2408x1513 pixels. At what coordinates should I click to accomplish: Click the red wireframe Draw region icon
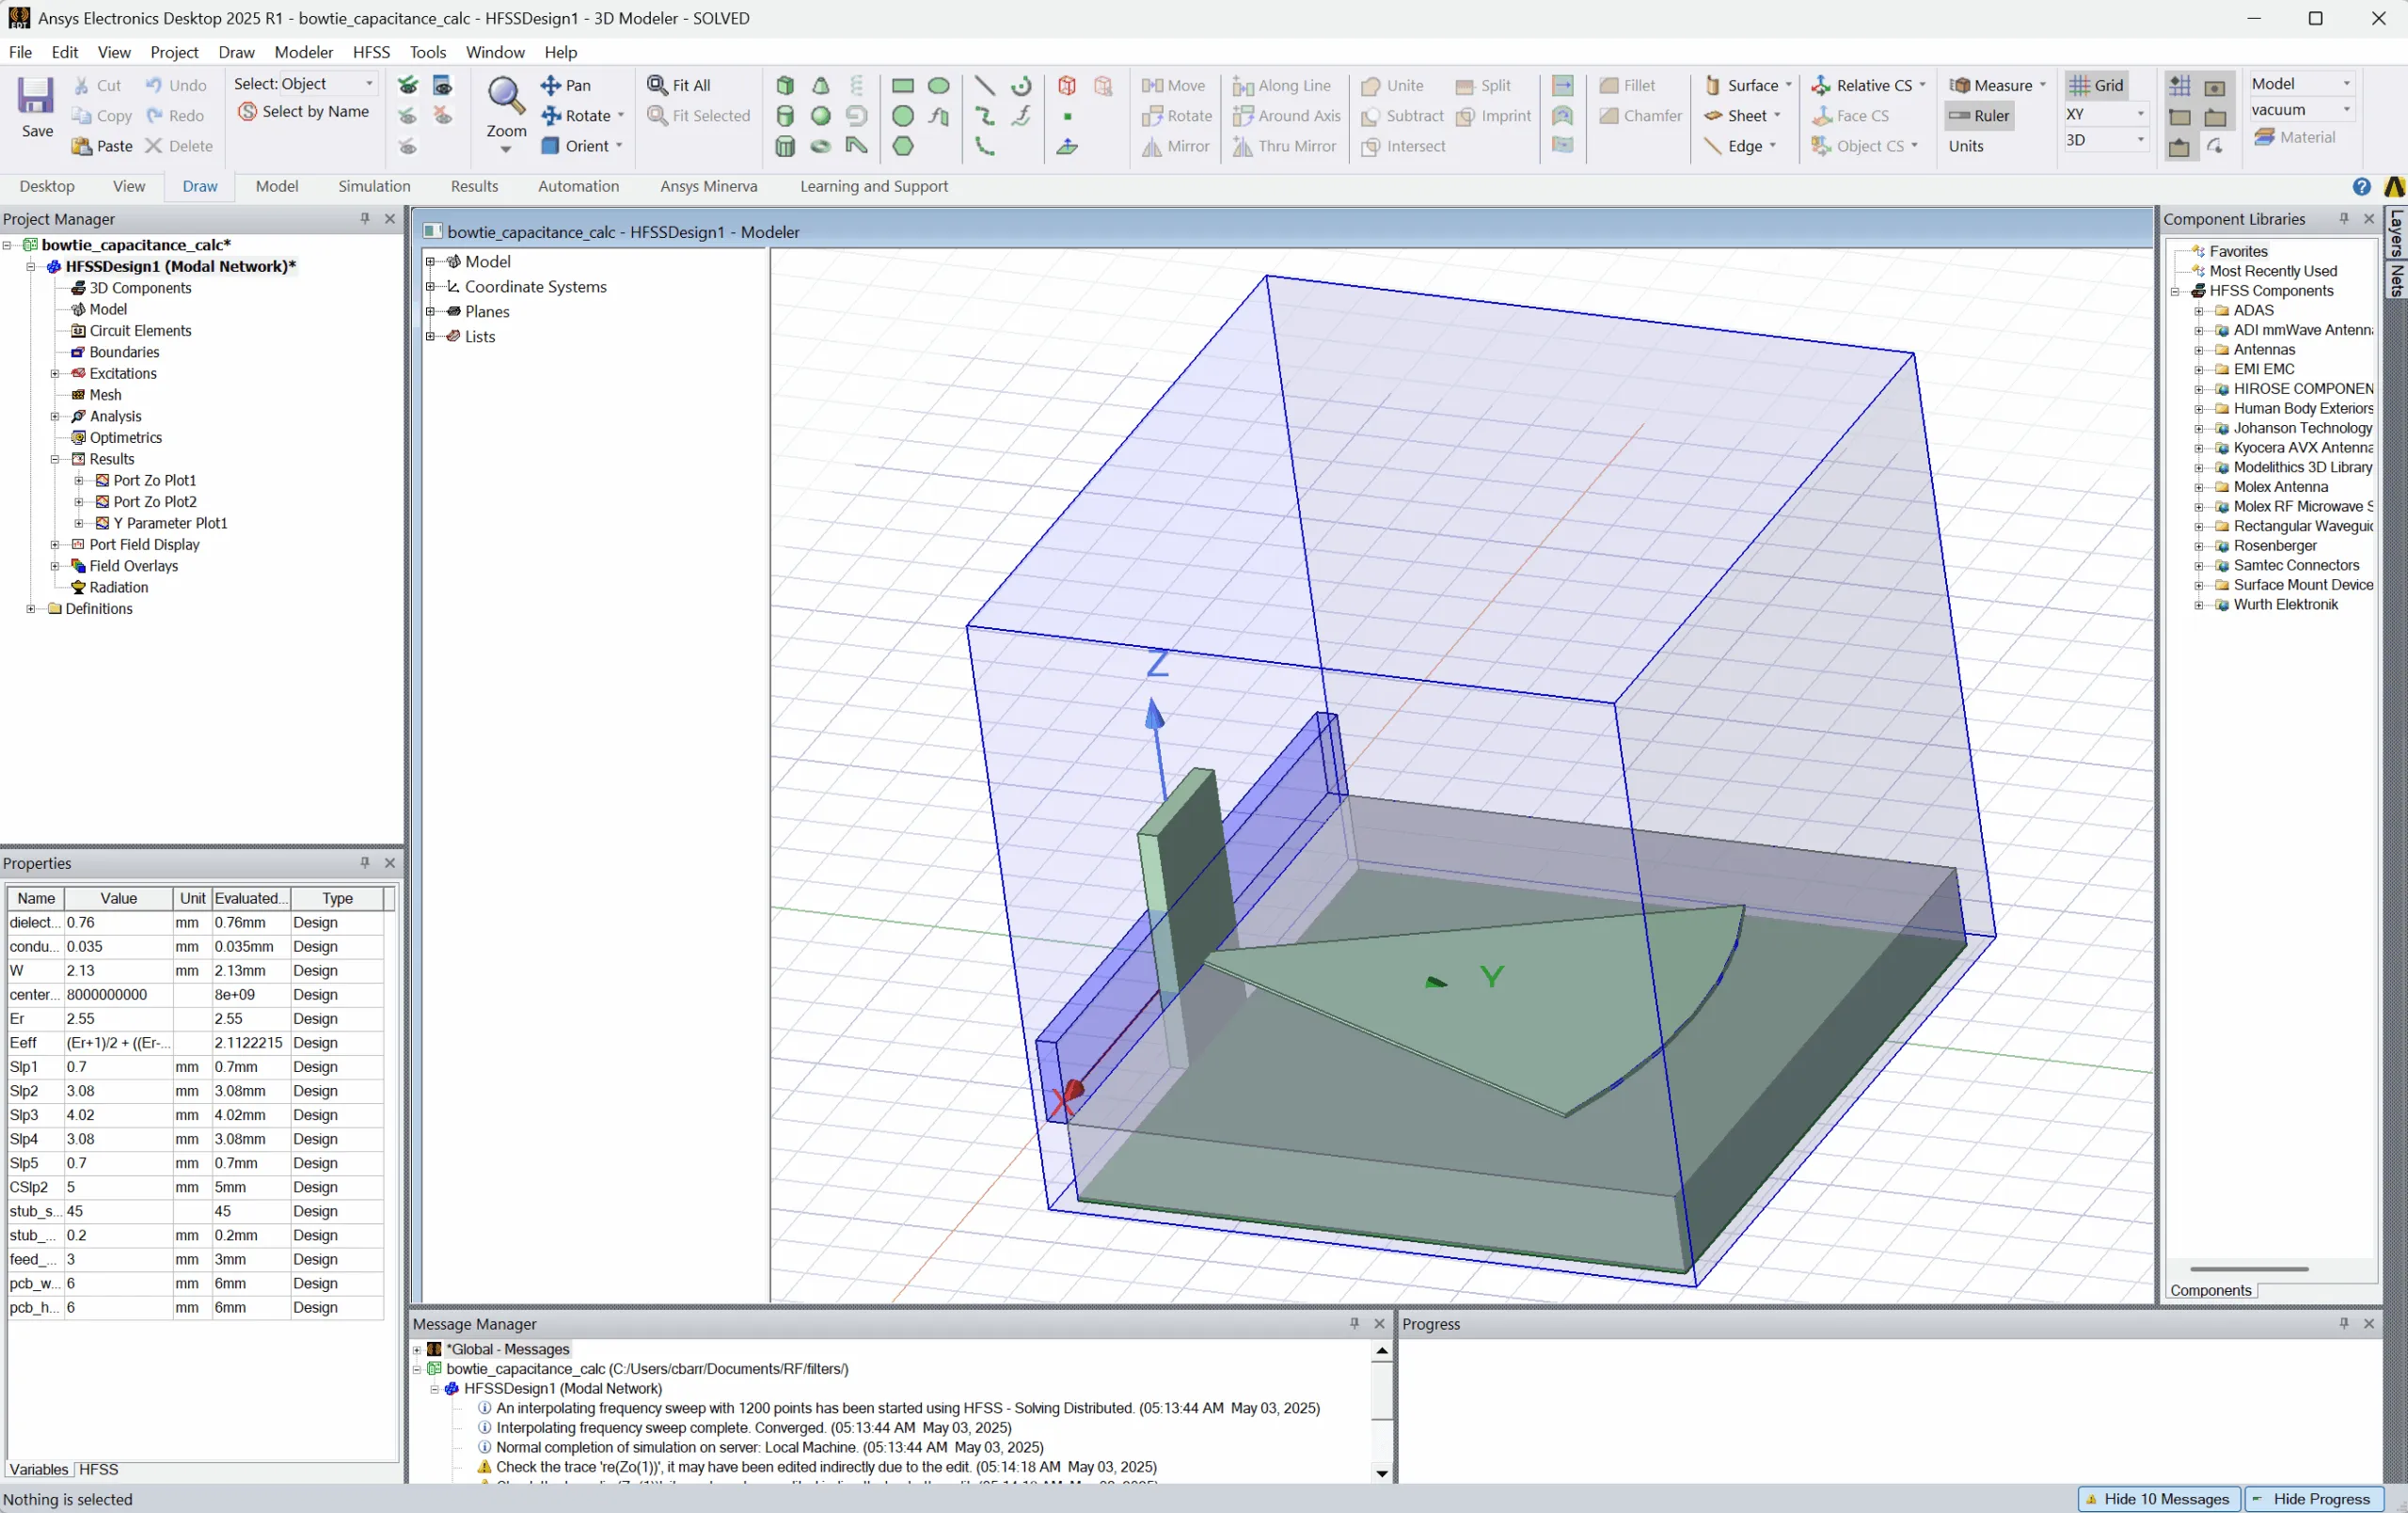click(1067, 86)
